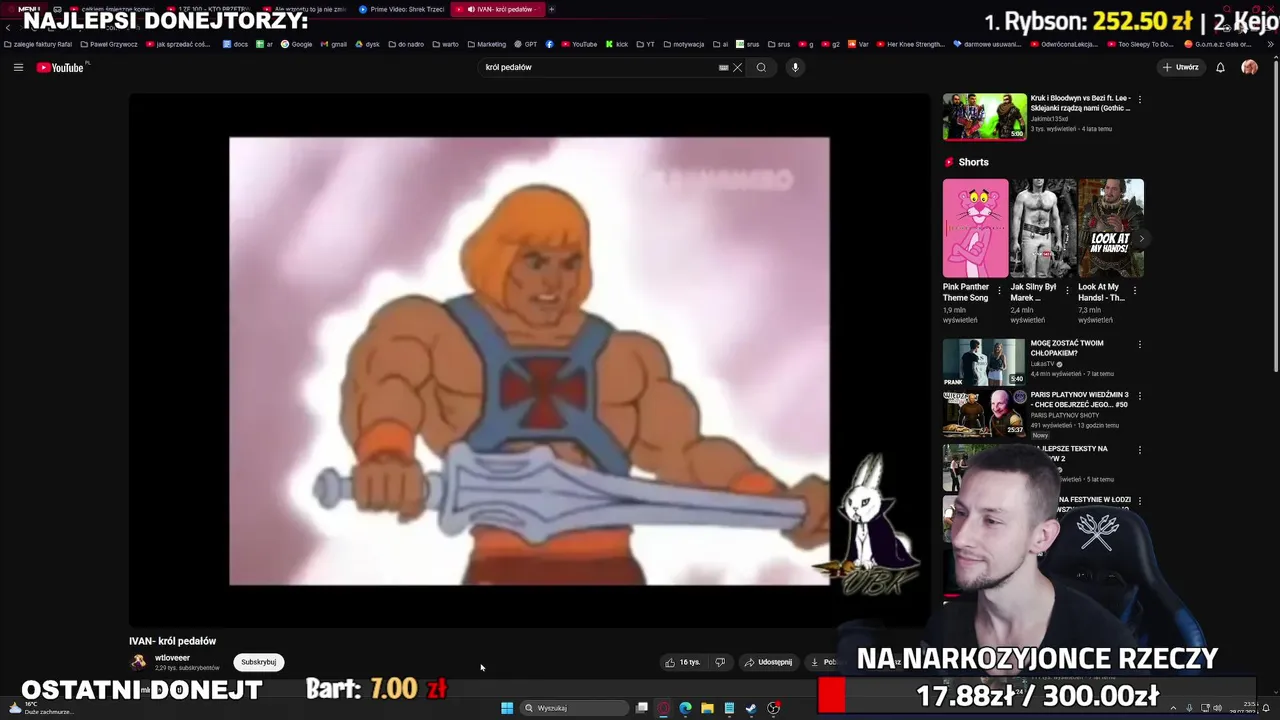Screen dimensions: 1280x720
Task: Open the Jak Silny Był Marek short
Action: [1043, 228]
